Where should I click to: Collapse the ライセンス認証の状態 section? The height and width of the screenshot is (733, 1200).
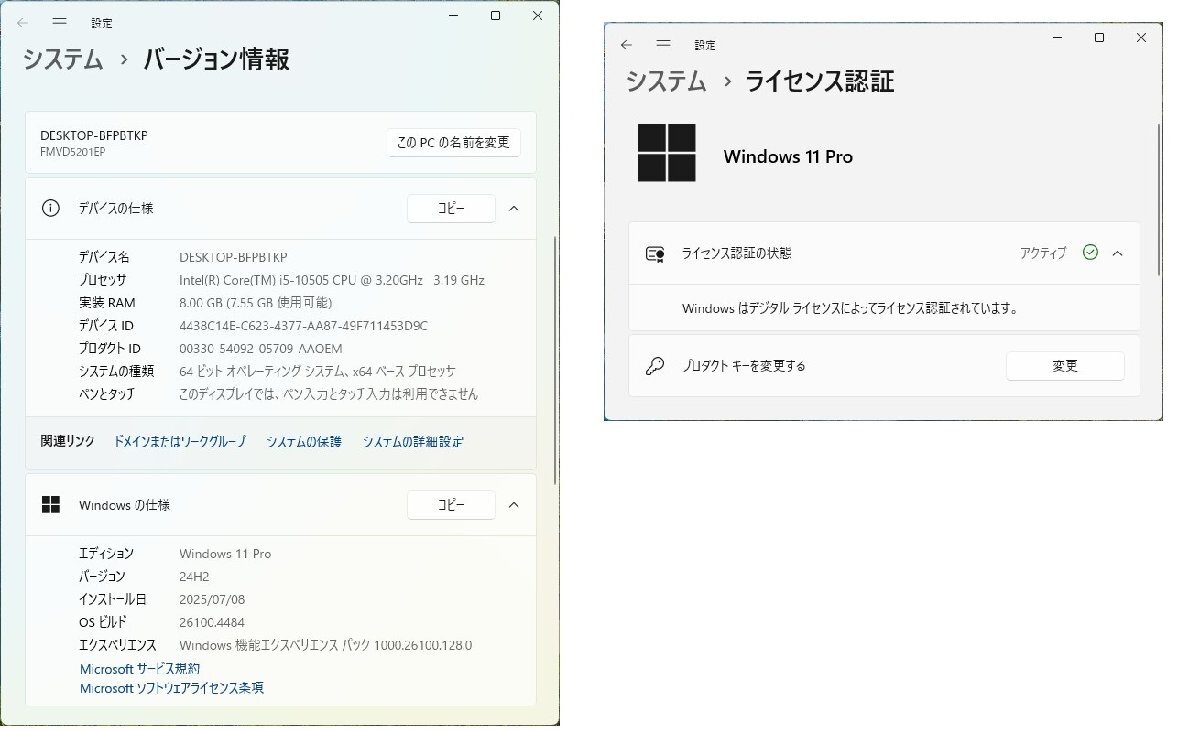(x=1118, y=253)
